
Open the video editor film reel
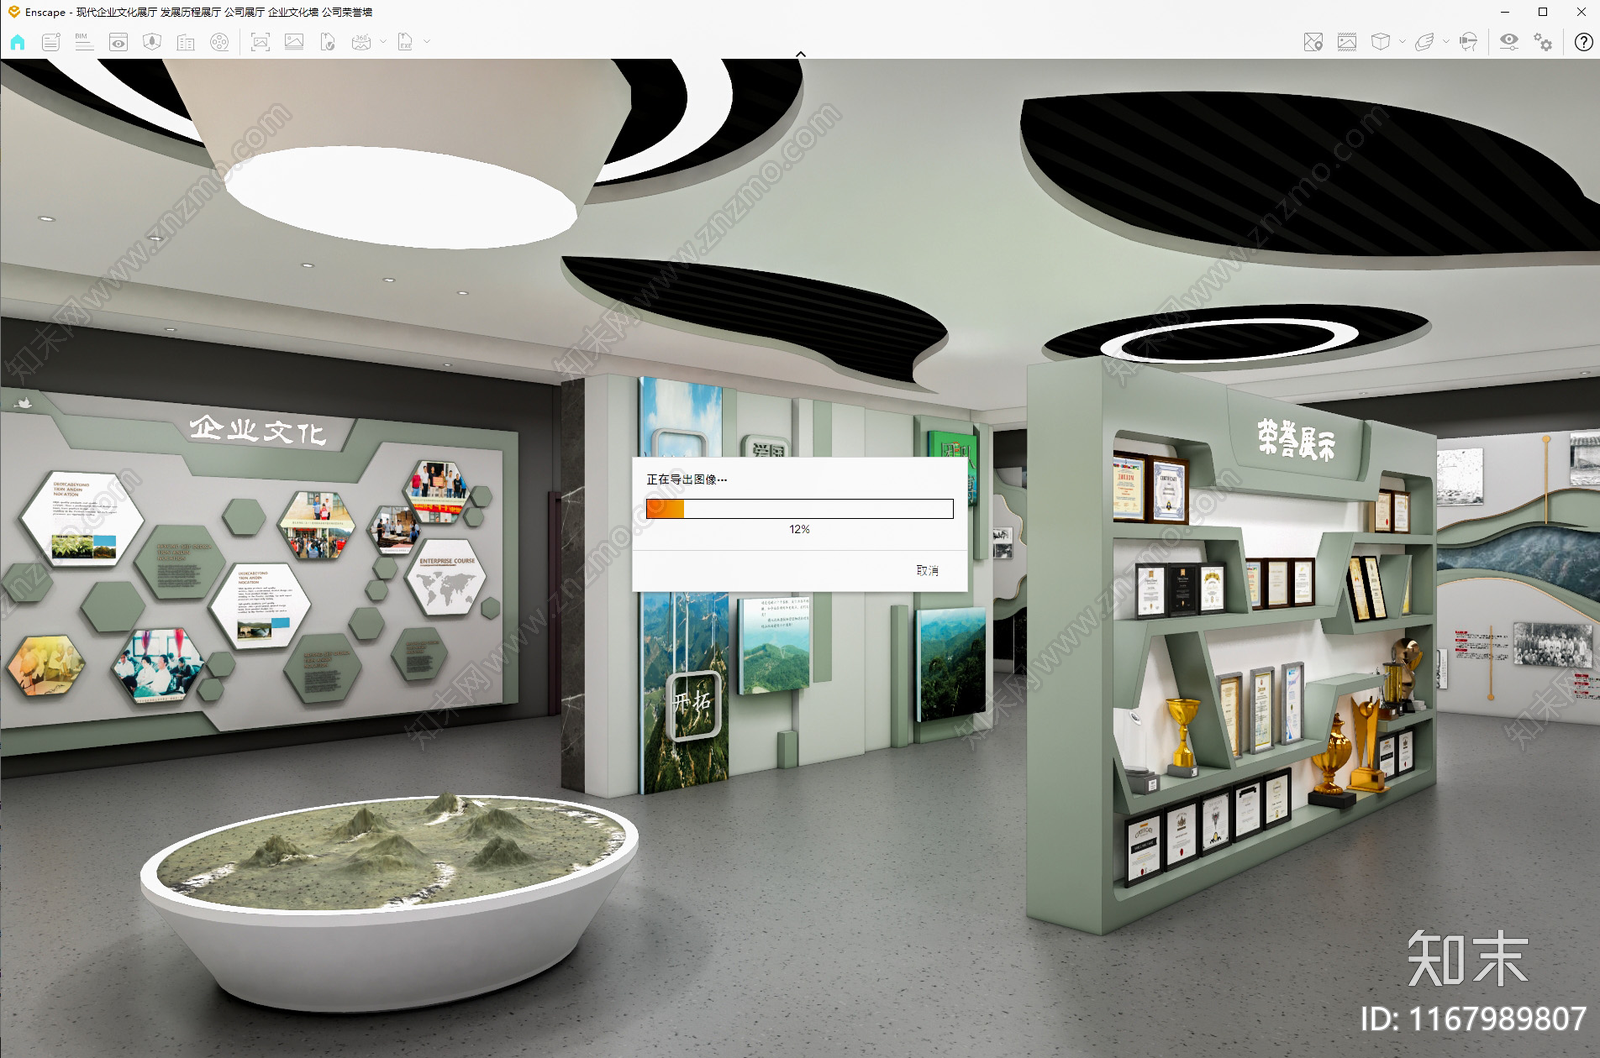point(219,42)
